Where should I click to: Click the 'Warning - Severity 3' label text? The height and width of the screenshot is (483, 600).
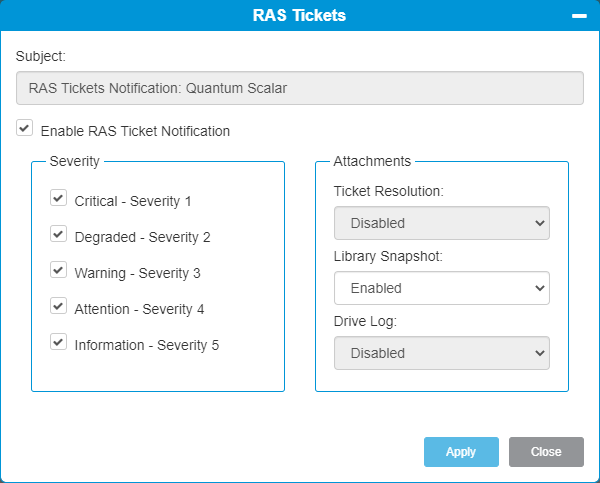137,273
